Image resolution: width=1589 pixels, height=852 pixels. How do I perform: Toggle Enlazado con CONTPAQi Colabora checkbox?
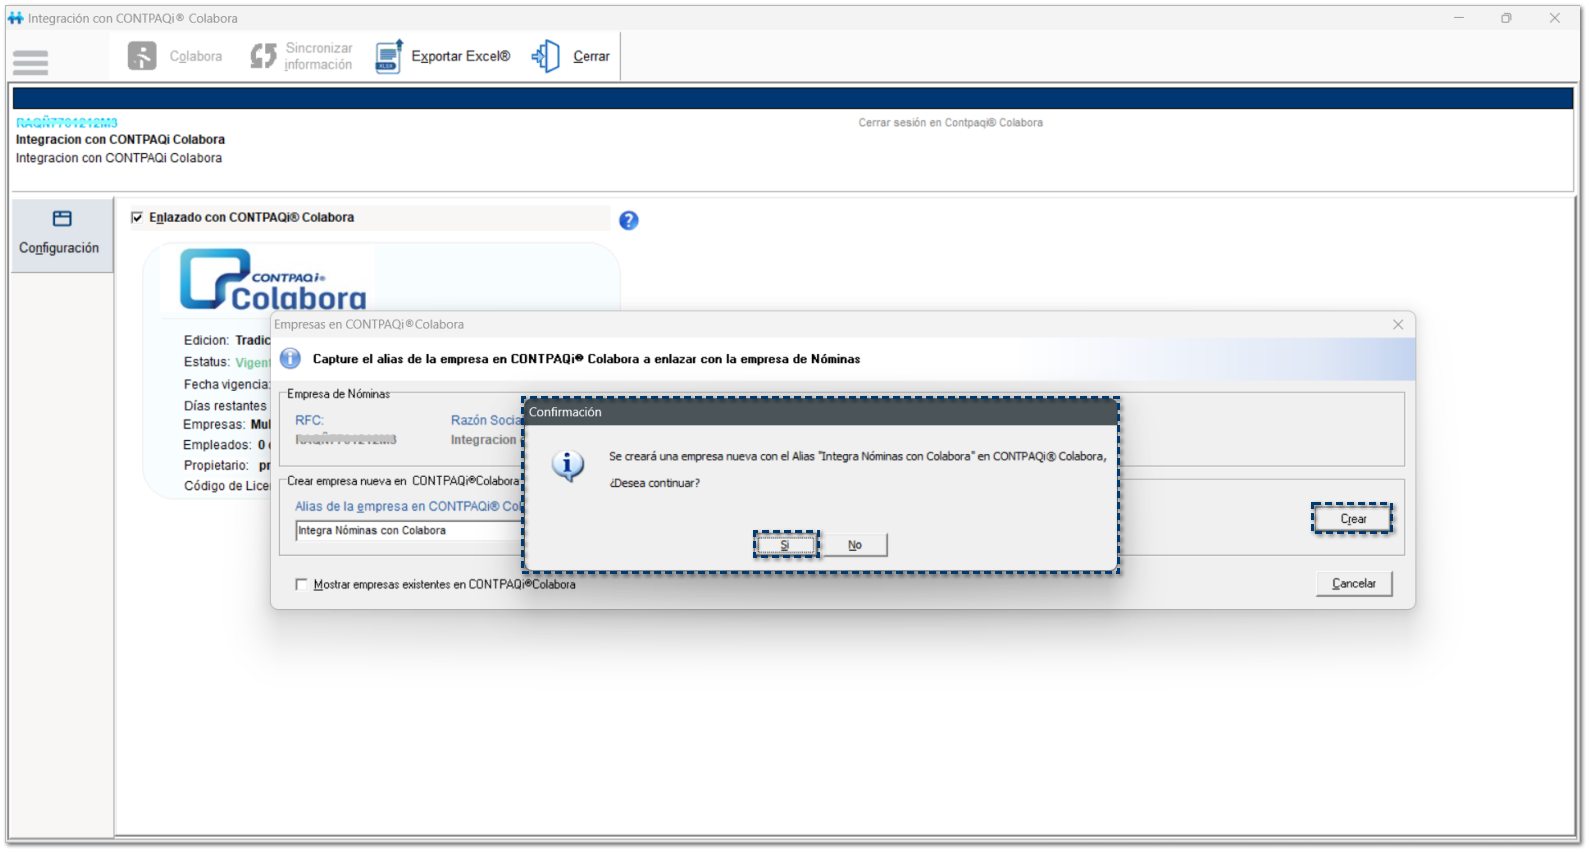click(137, 217)
